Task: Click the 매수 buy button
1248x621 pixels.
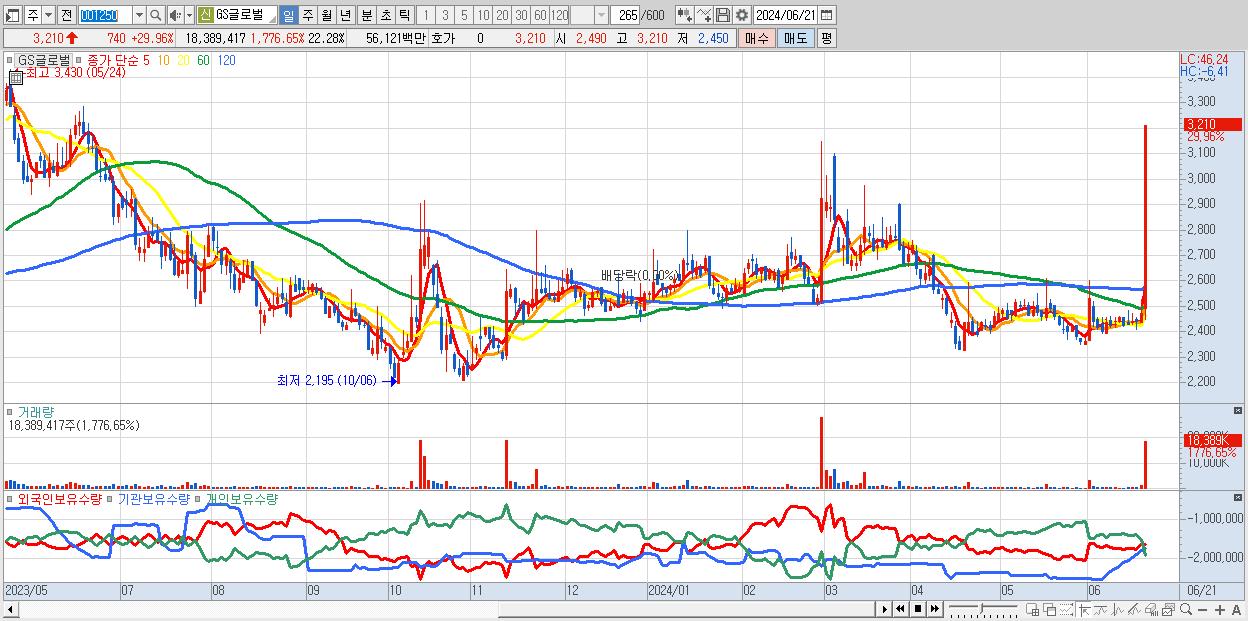Action: click(757, 38)
